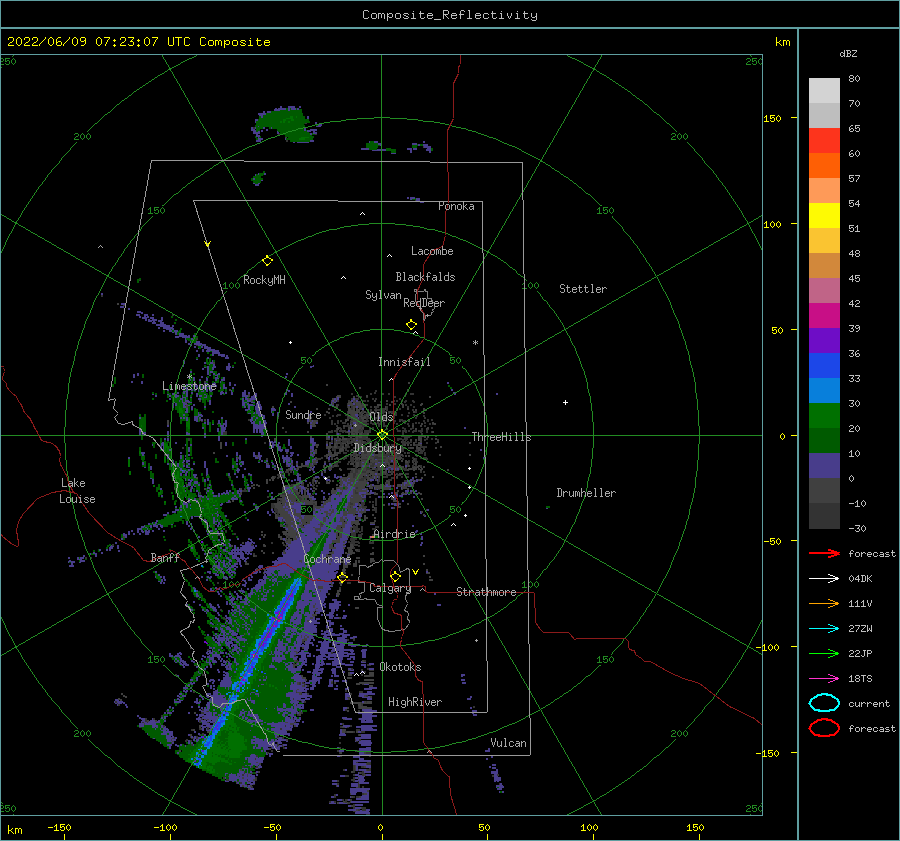This screenshot has height=841, width=900.
Task: Click the Limestone label
Action: pos(189,386)
